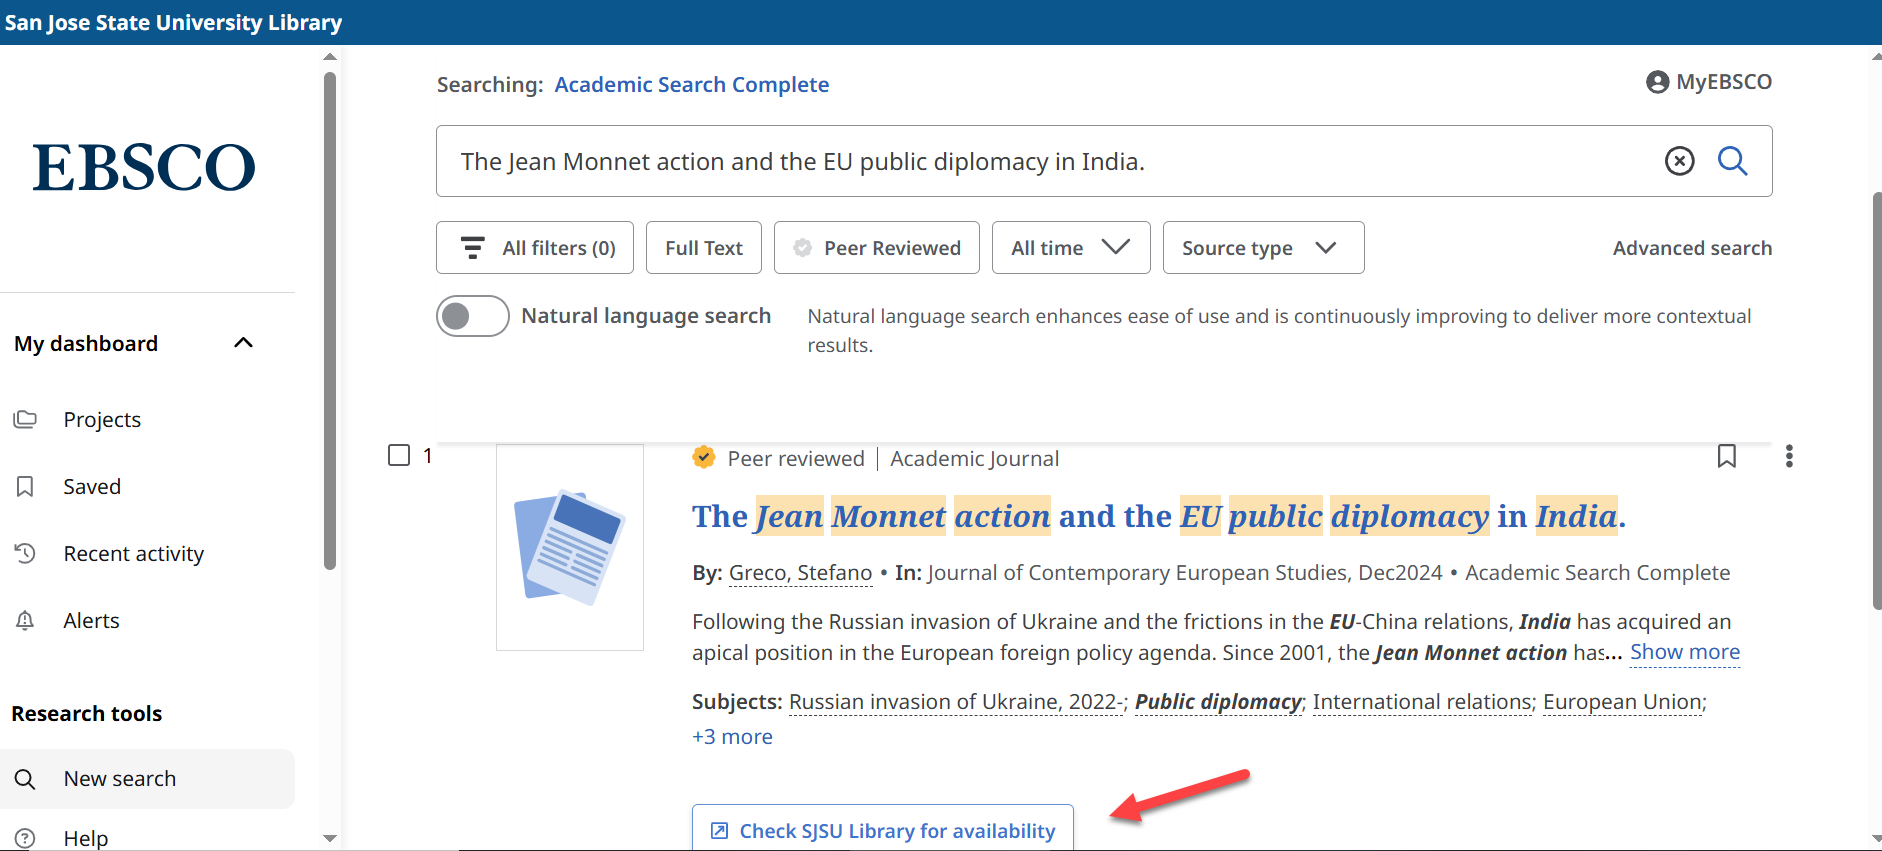Show more of the abstract
Image resolution: width=1882 pixels, height=851 pixels.
click(1685, 652)
